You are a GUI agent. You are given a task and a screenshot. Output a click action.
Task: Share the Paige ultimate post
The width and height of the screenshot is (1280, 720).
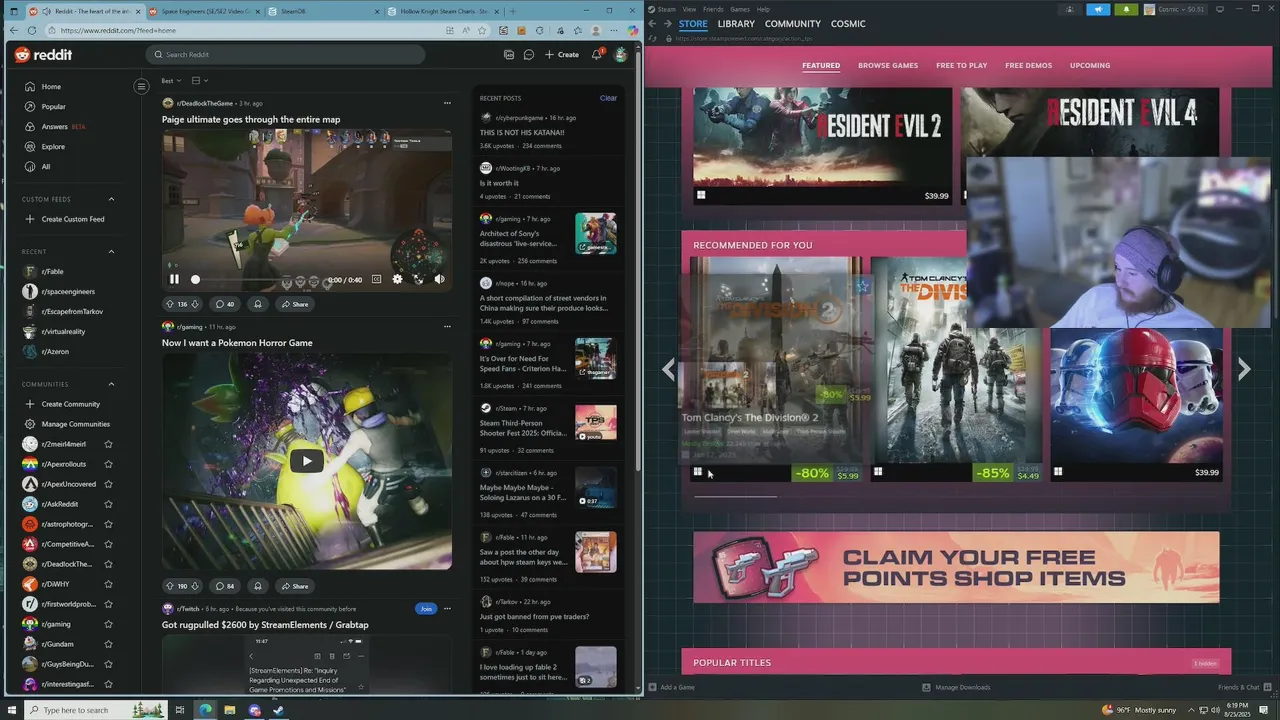pos(294,304)
